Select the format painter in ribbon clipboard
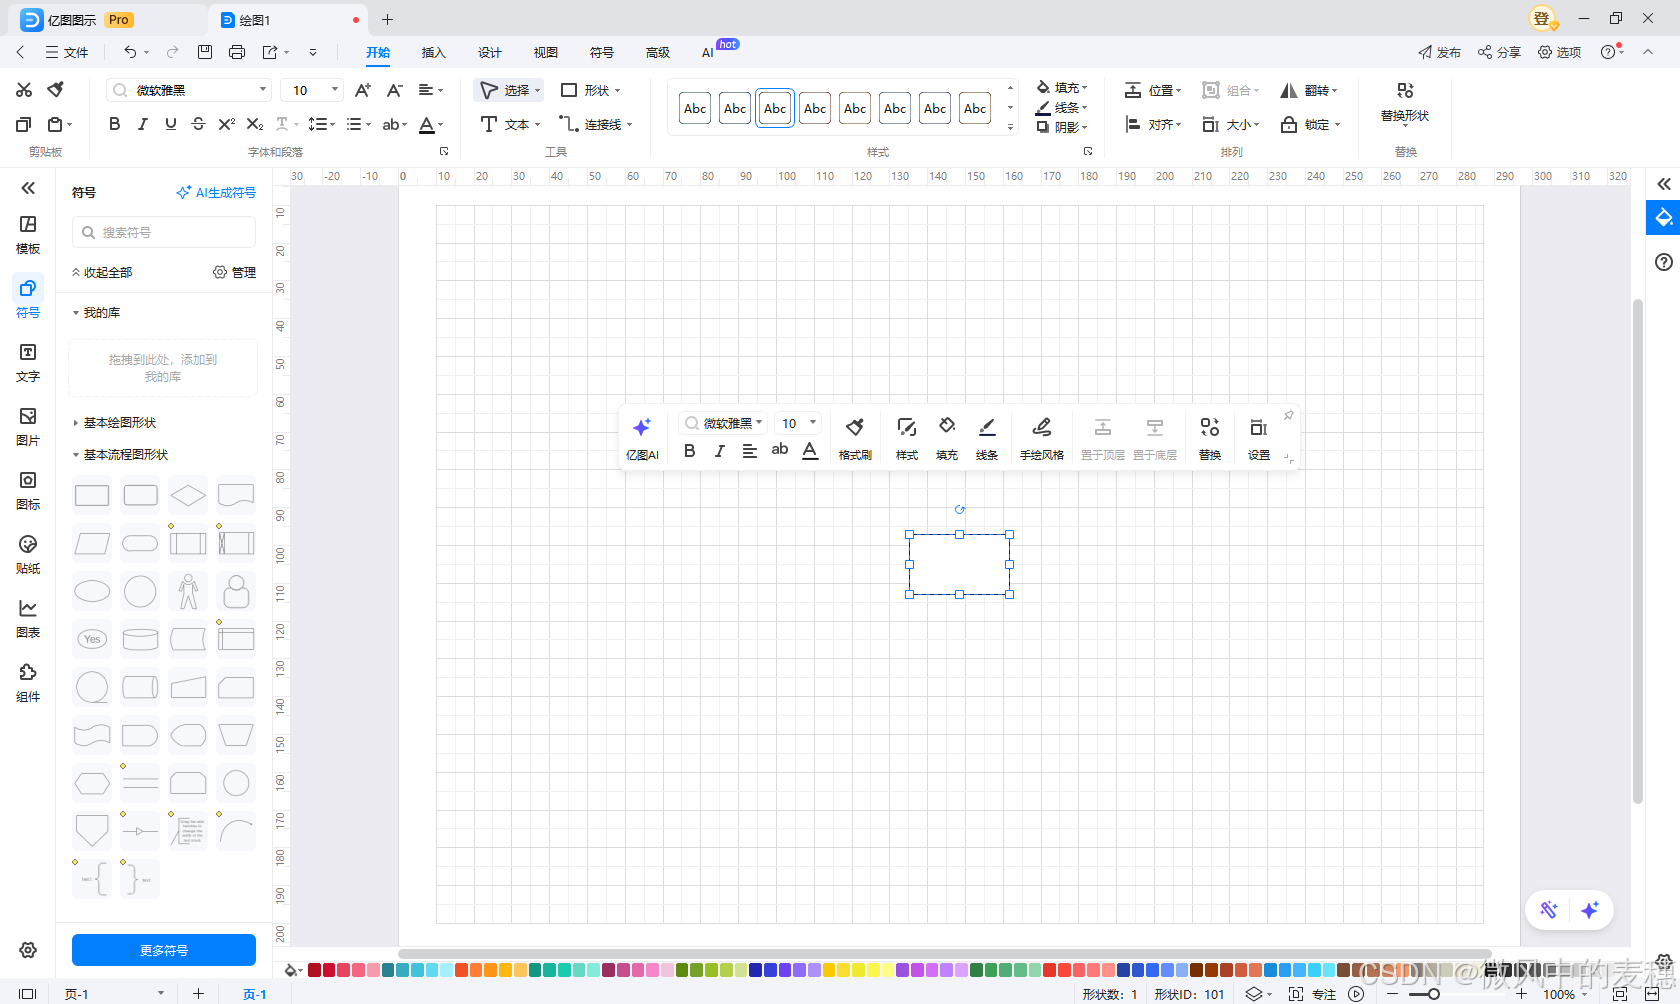Screen dimensions: 1680x1004 click(56, 90)
